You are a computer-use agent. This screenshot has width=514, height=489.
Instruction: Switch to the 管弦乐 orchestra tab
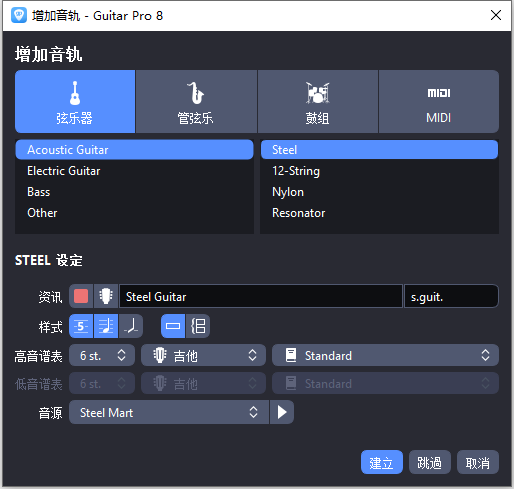click(x=196, y=101)
